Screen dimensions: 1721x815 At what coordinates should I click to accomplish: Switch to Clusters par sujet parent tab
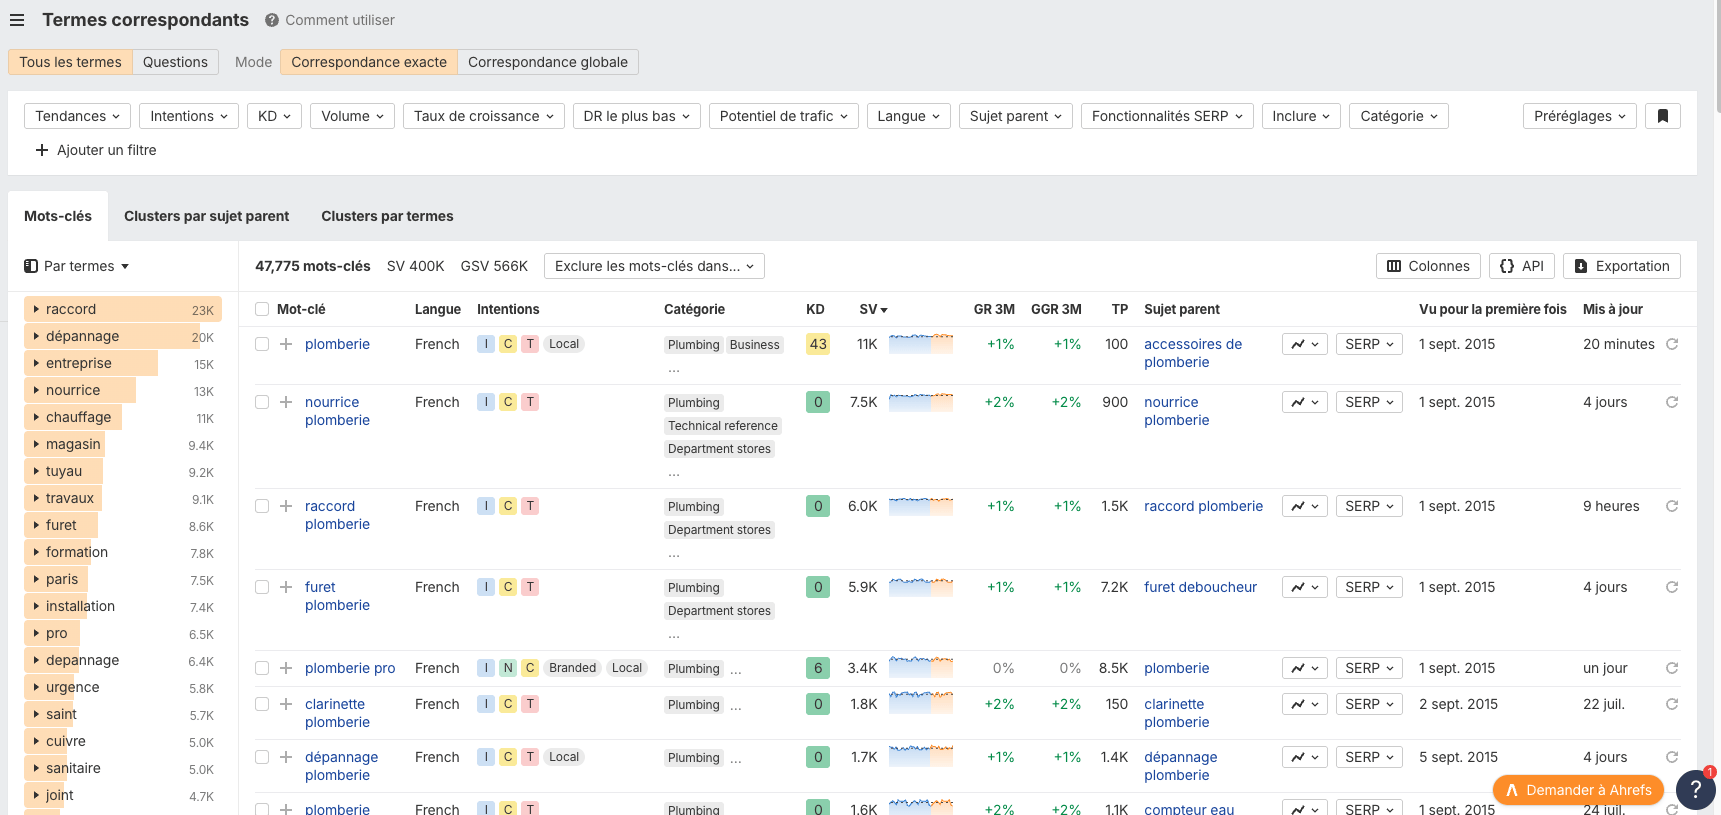pos(206,216)
